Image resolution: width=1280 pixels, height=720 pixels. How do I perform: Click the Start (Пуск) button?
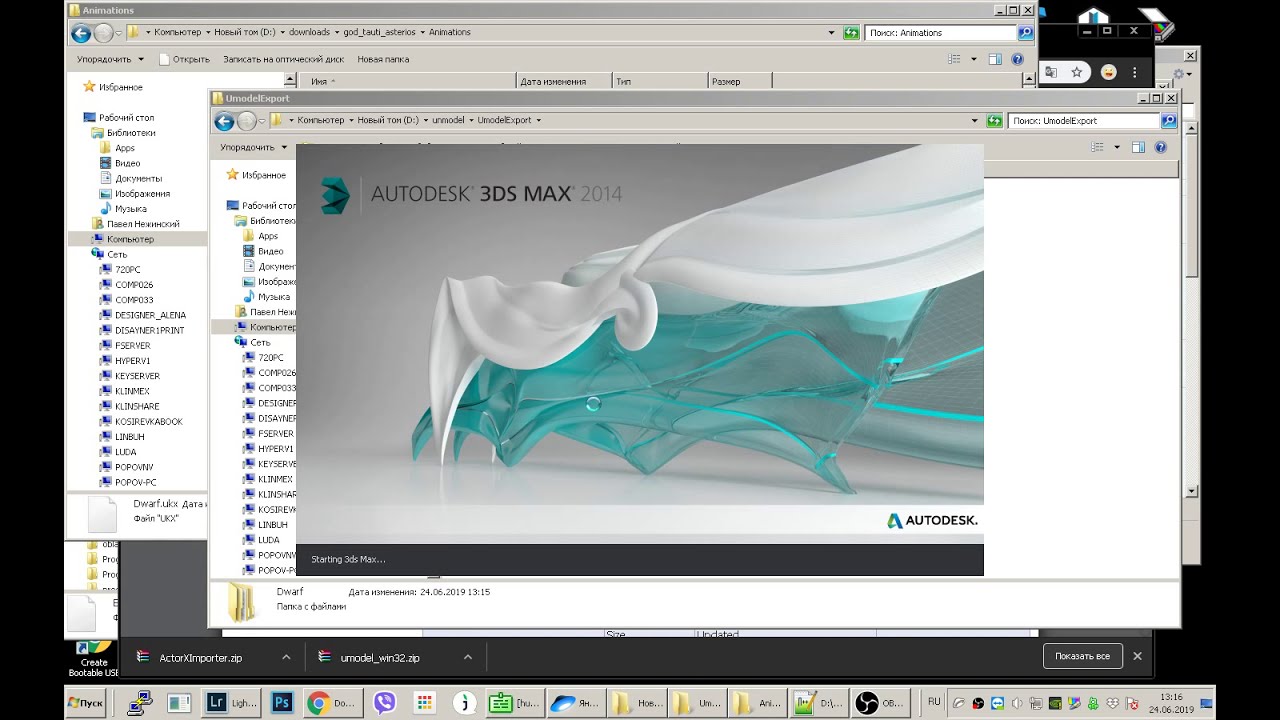click(86, 703)
